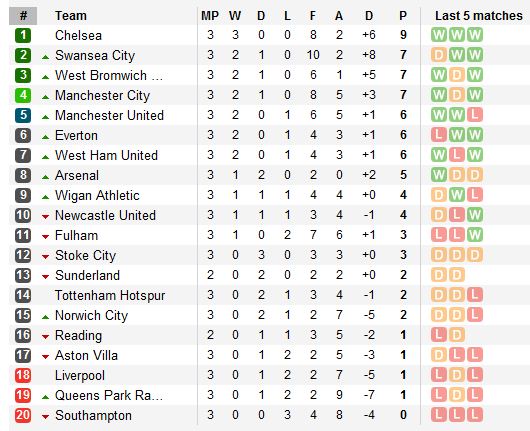Click the first D result badge for Stoke City

click(x=439, y=255)
